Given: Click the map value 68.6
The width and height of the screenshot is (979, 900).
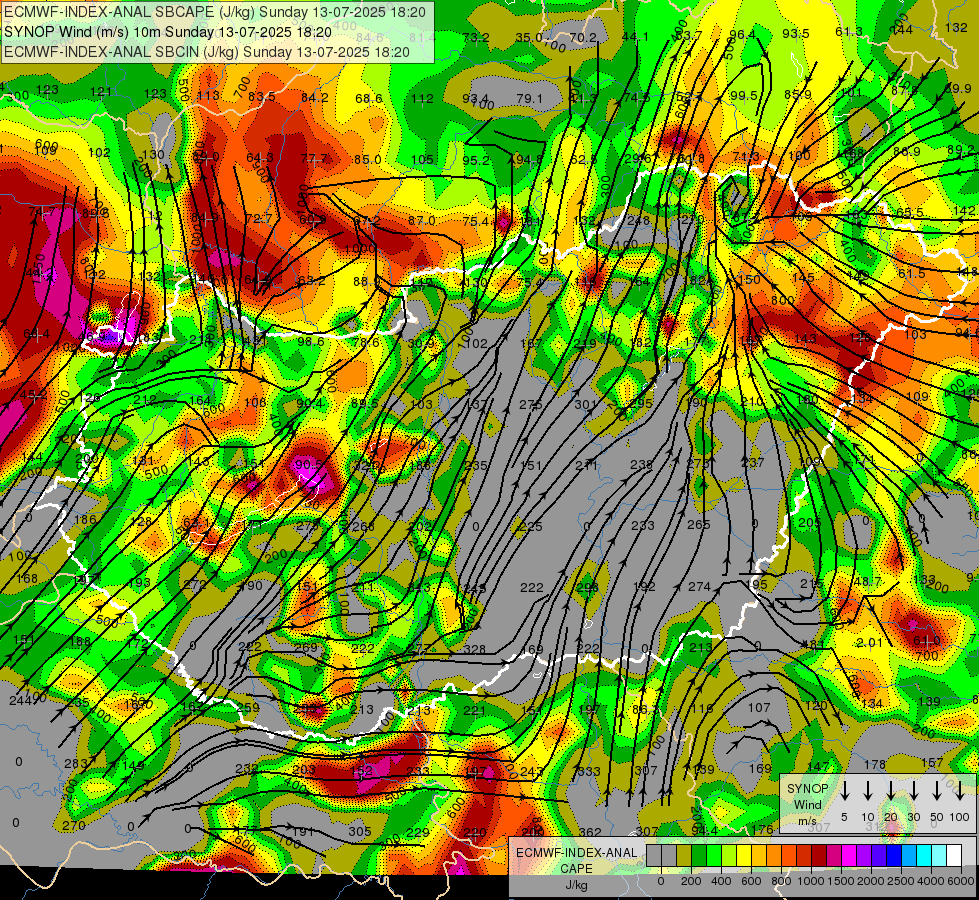Looking at the screenshot, I should pos(368,99).
